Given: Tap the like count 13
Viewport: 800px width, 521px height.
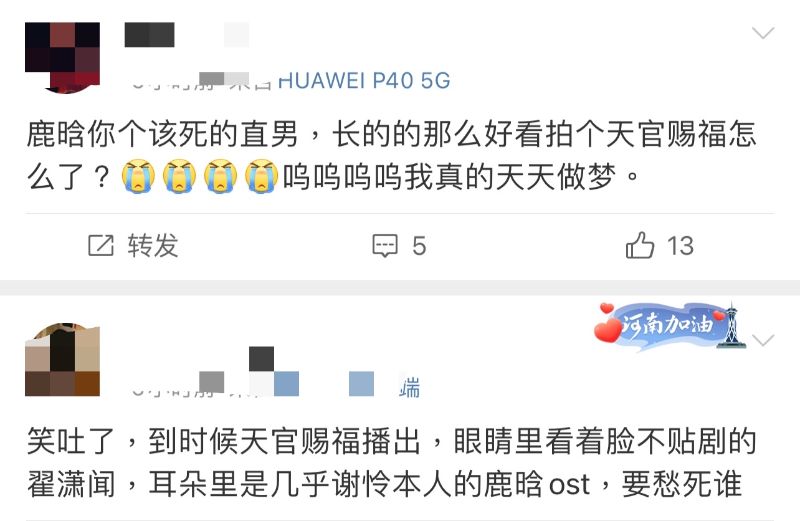Looking at the screenshot, I should 680,246.
